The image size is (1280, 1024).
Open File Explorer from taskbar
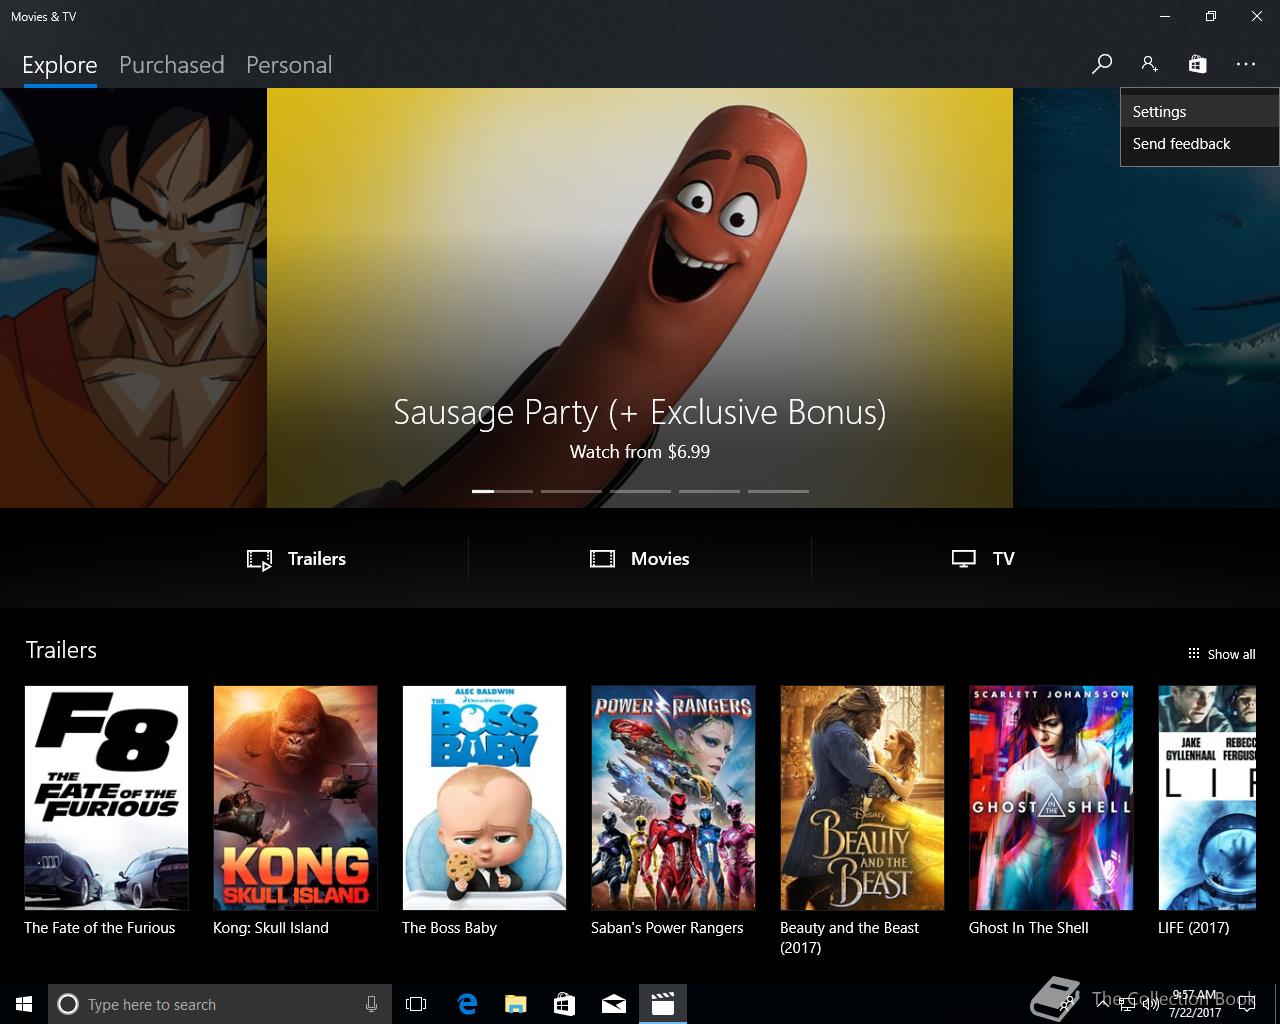(x=515, y=1004)
